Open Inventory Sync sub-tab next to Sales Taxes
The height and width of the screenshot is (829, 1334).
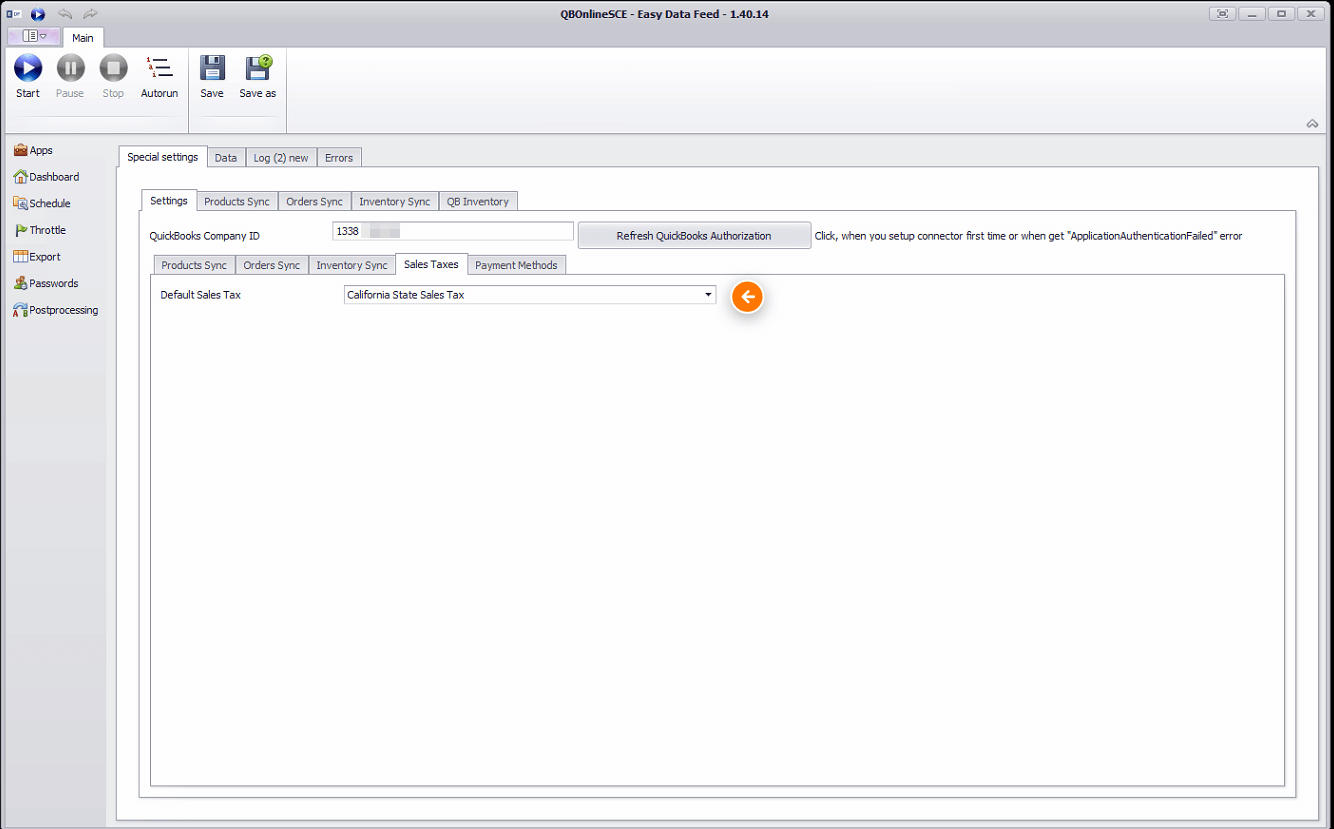(x=352, y=265)
